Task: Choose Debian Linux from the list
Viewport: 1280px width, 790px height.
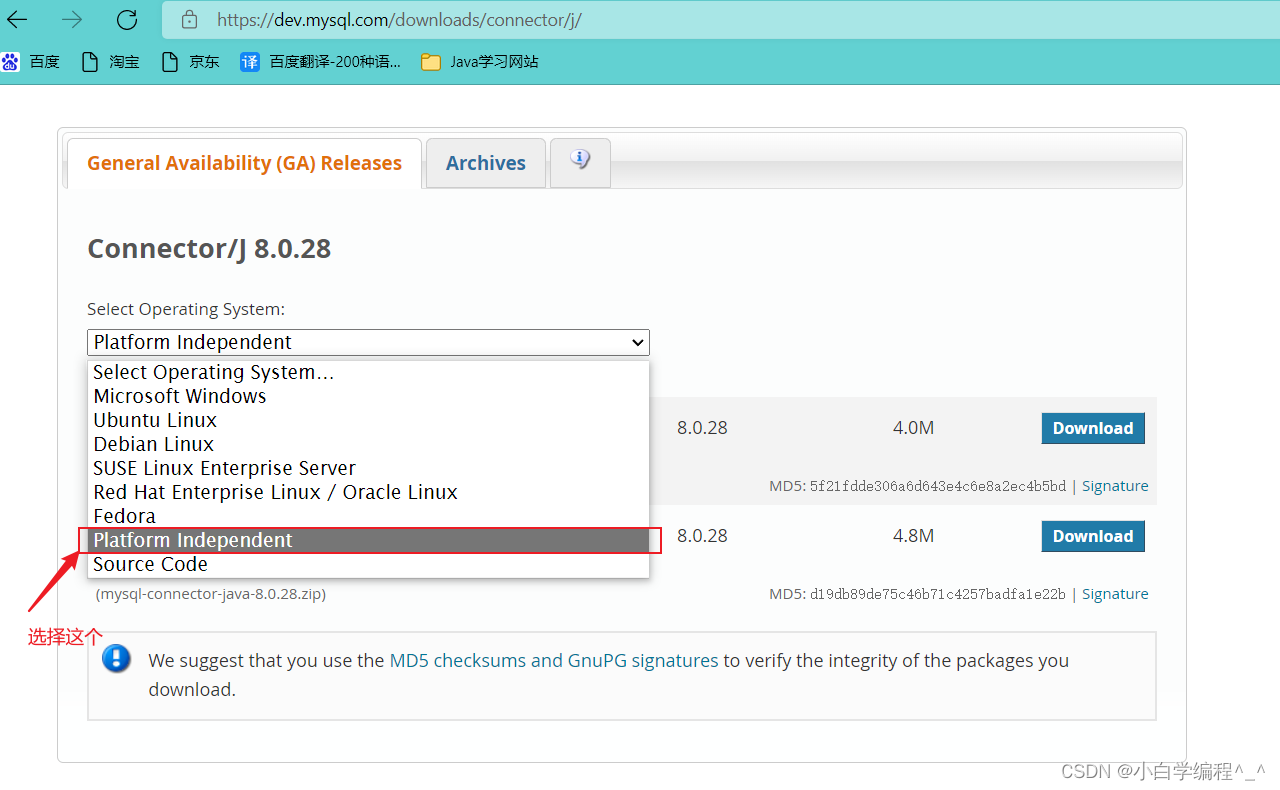Action: pos(368,444)
